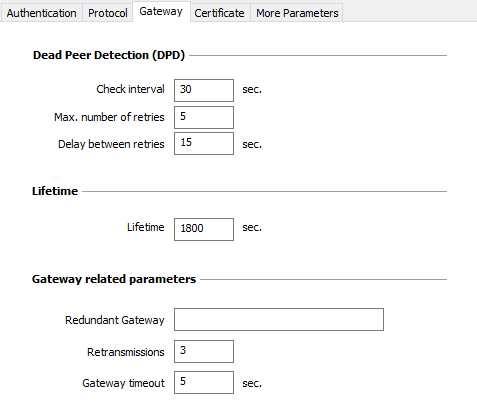
Task: Switch to the Authentication tab
Action: click(x=41, y=13)
